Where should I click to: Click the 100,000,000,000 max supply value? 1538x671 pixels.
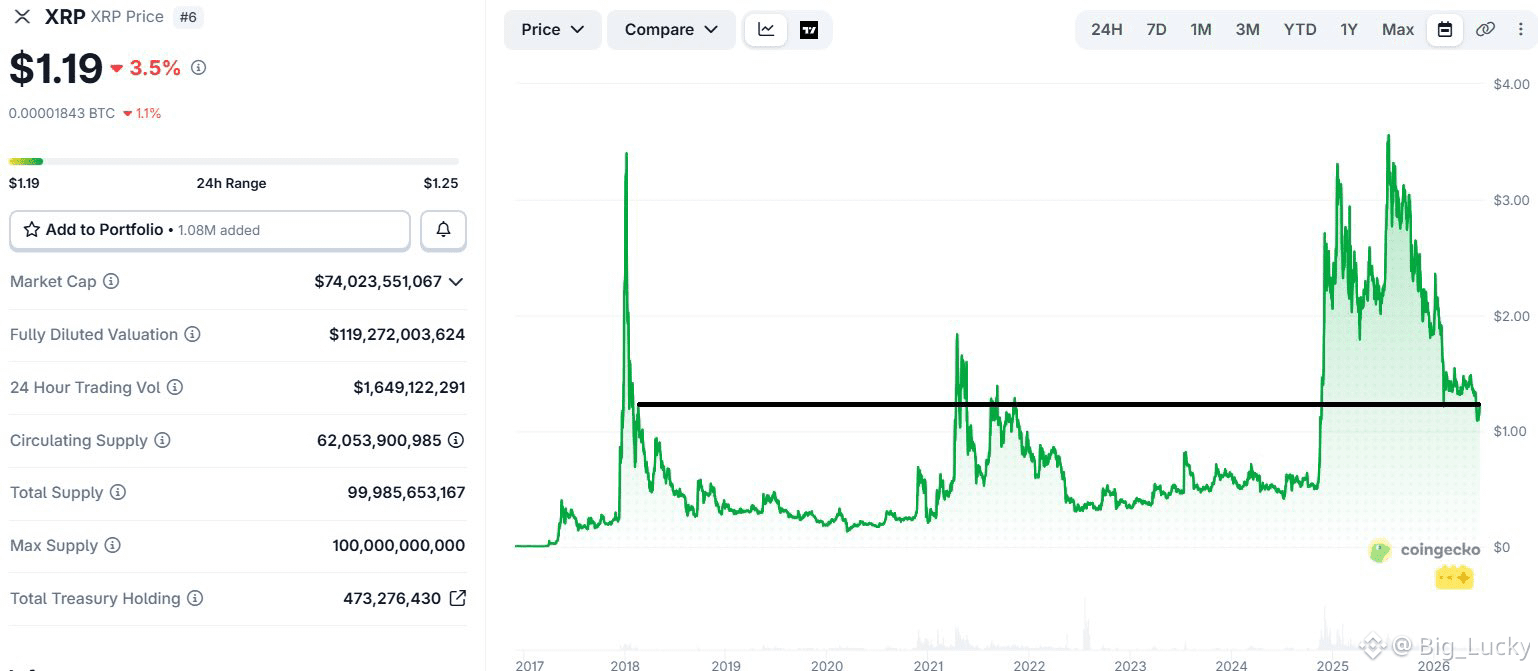pyautogui.click(x=399, y=545)
